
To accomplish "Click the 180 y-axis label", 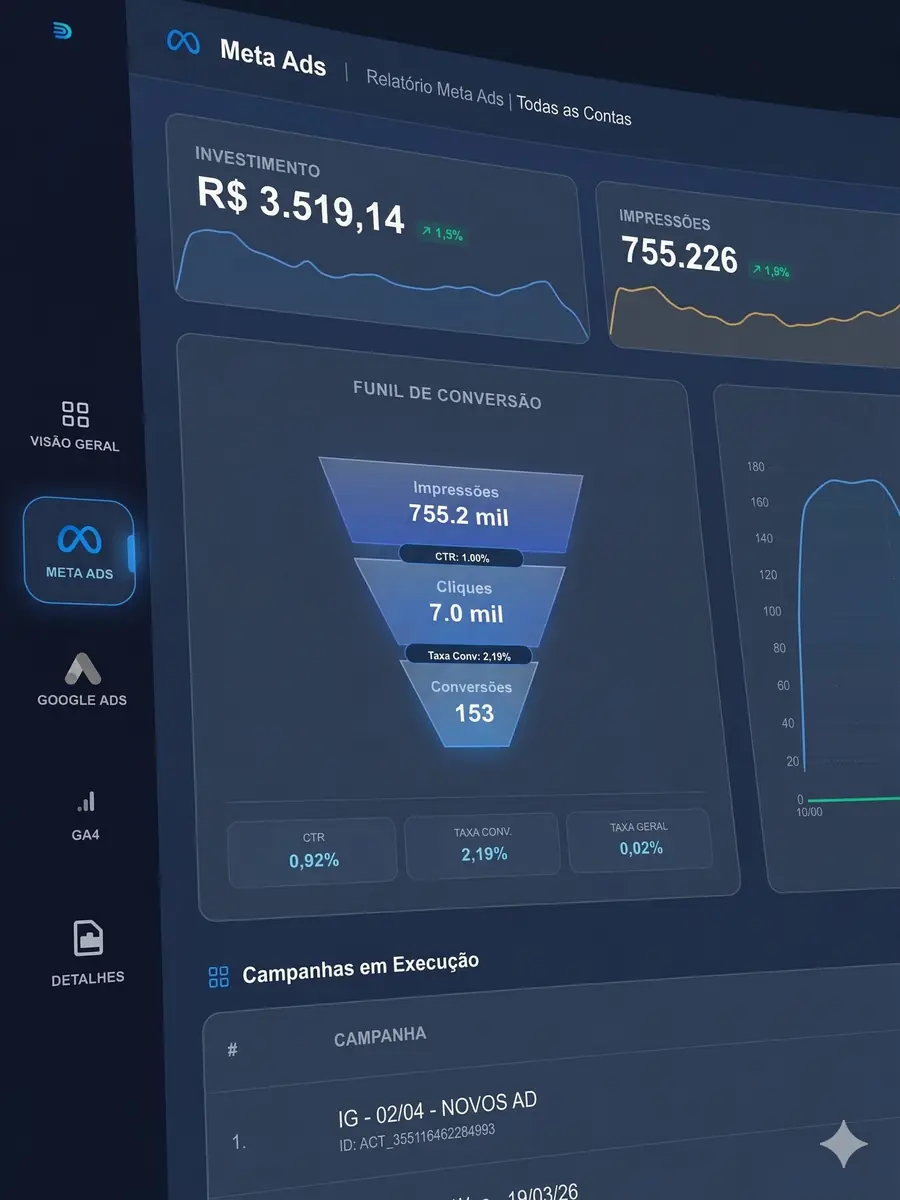I will pos(755,467).
